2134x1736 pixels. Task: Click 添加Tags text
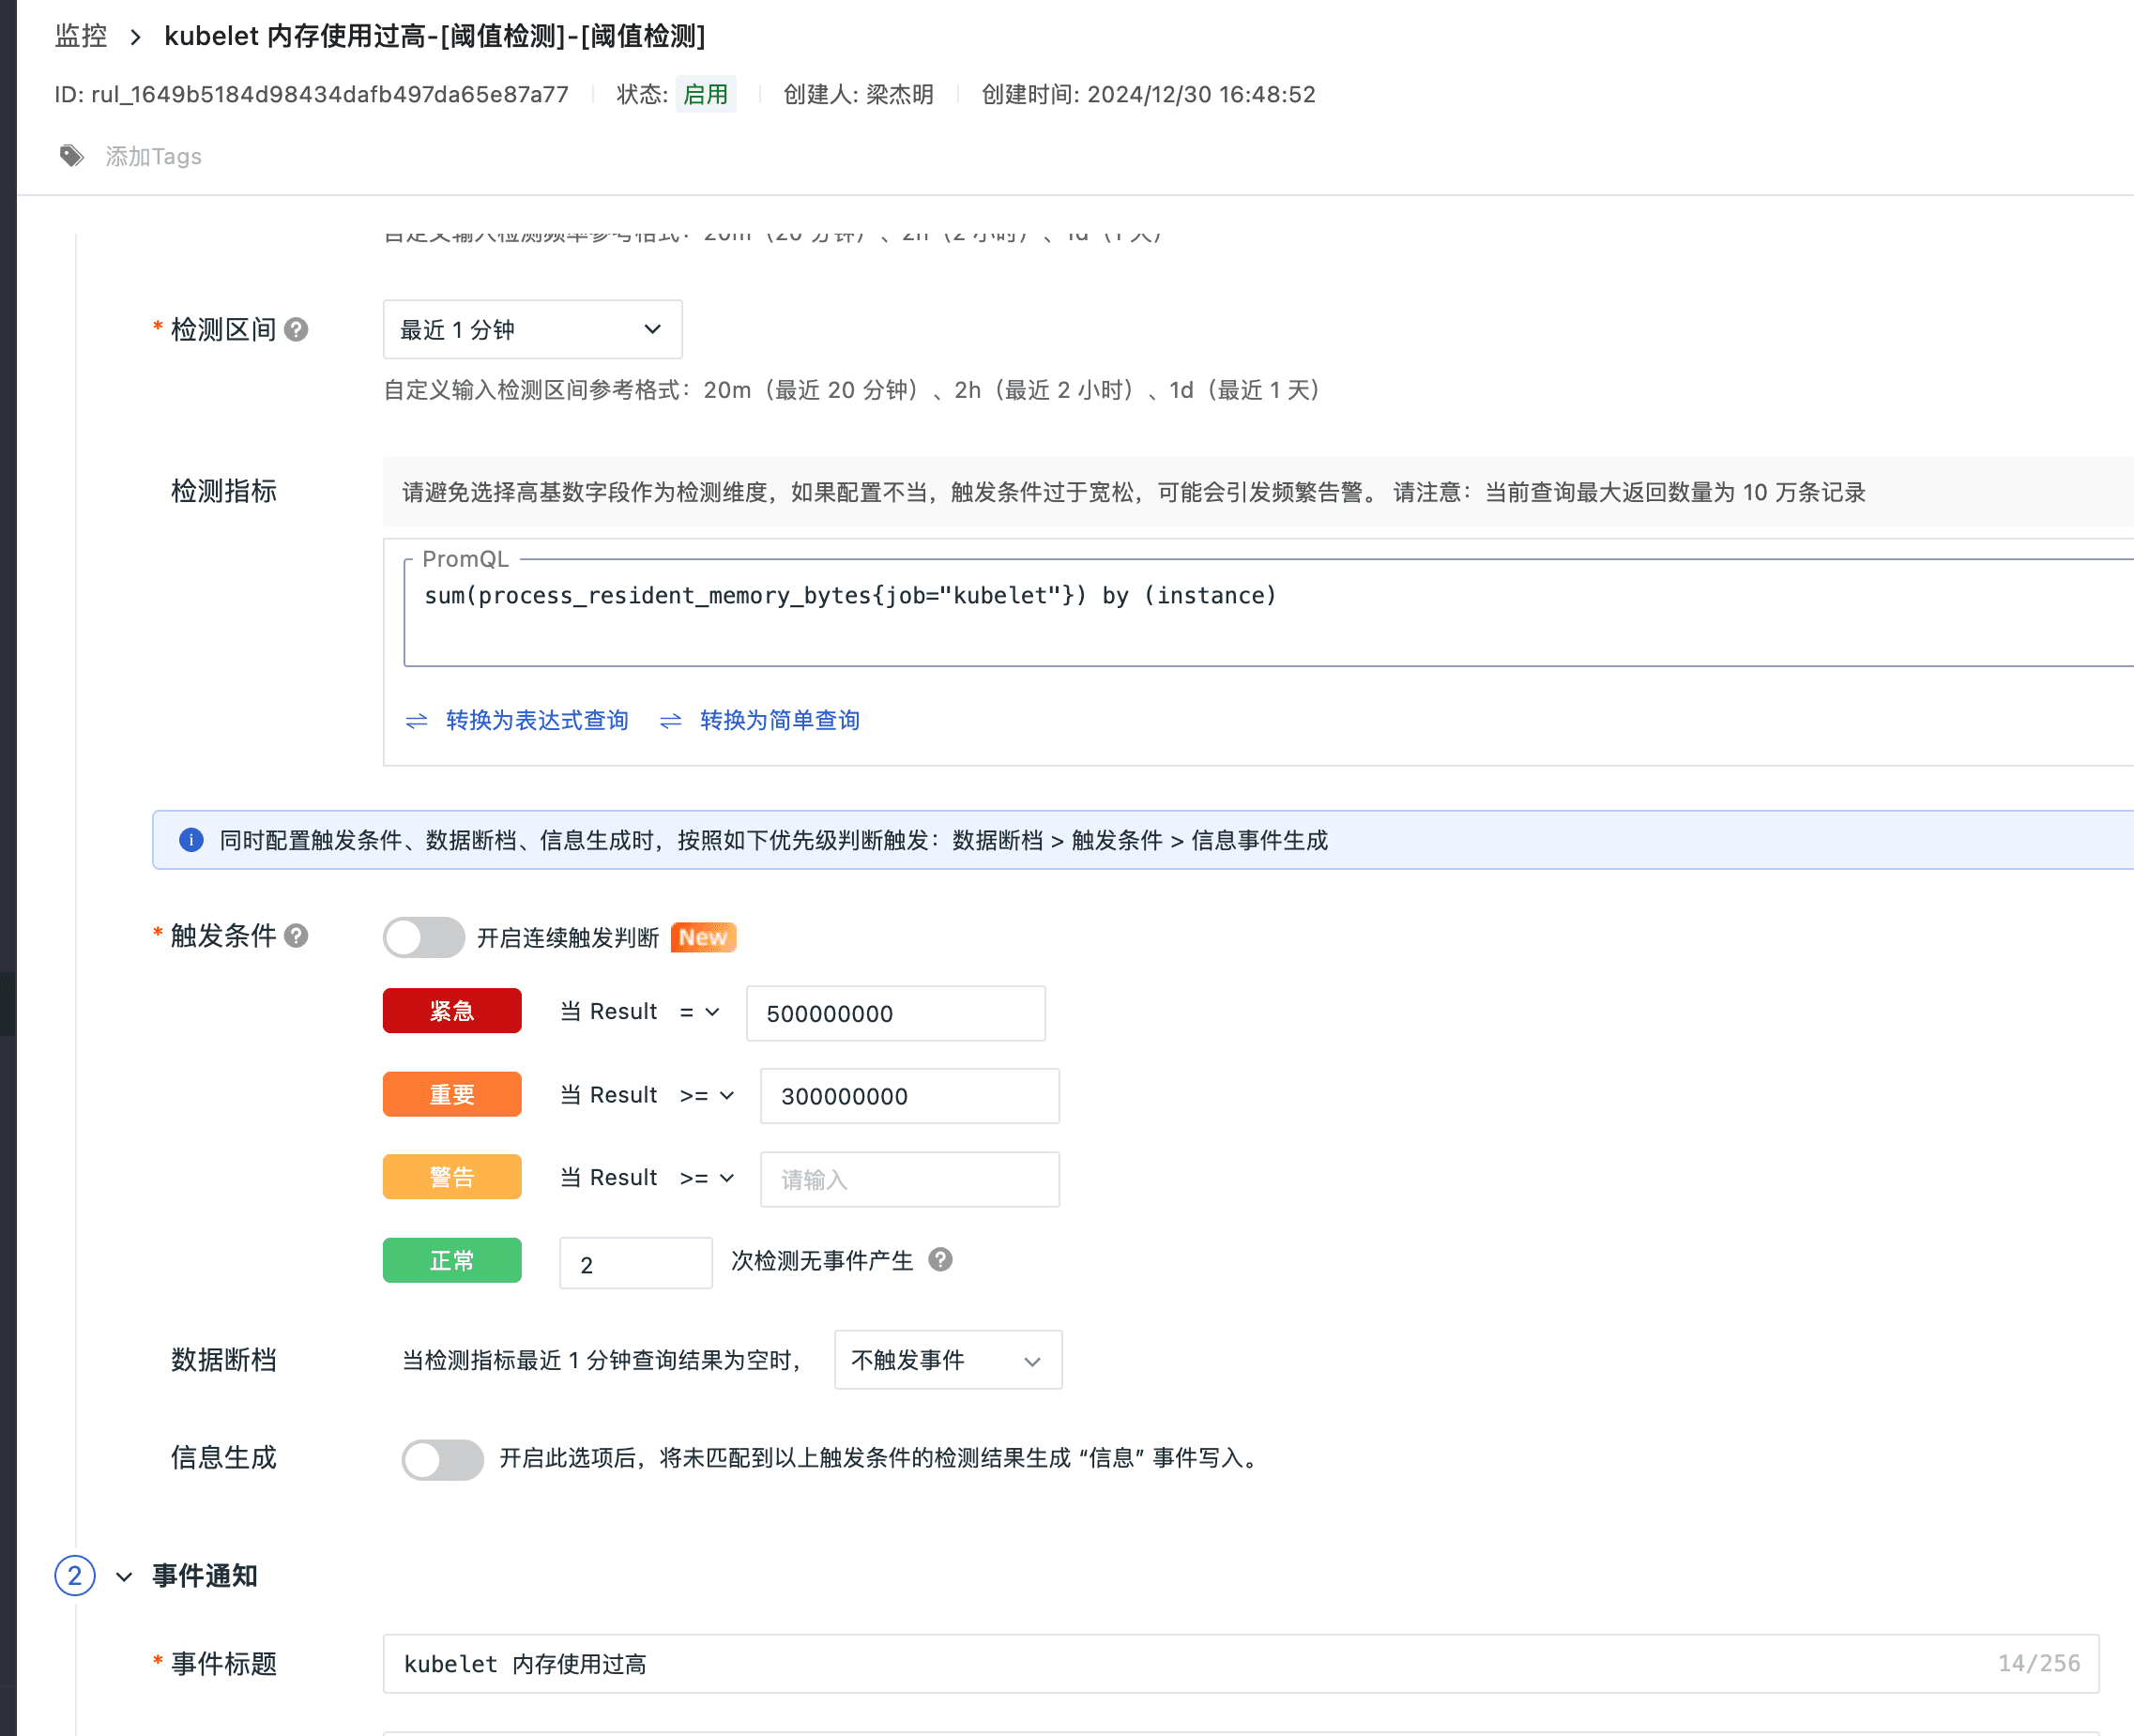(154, 156)
